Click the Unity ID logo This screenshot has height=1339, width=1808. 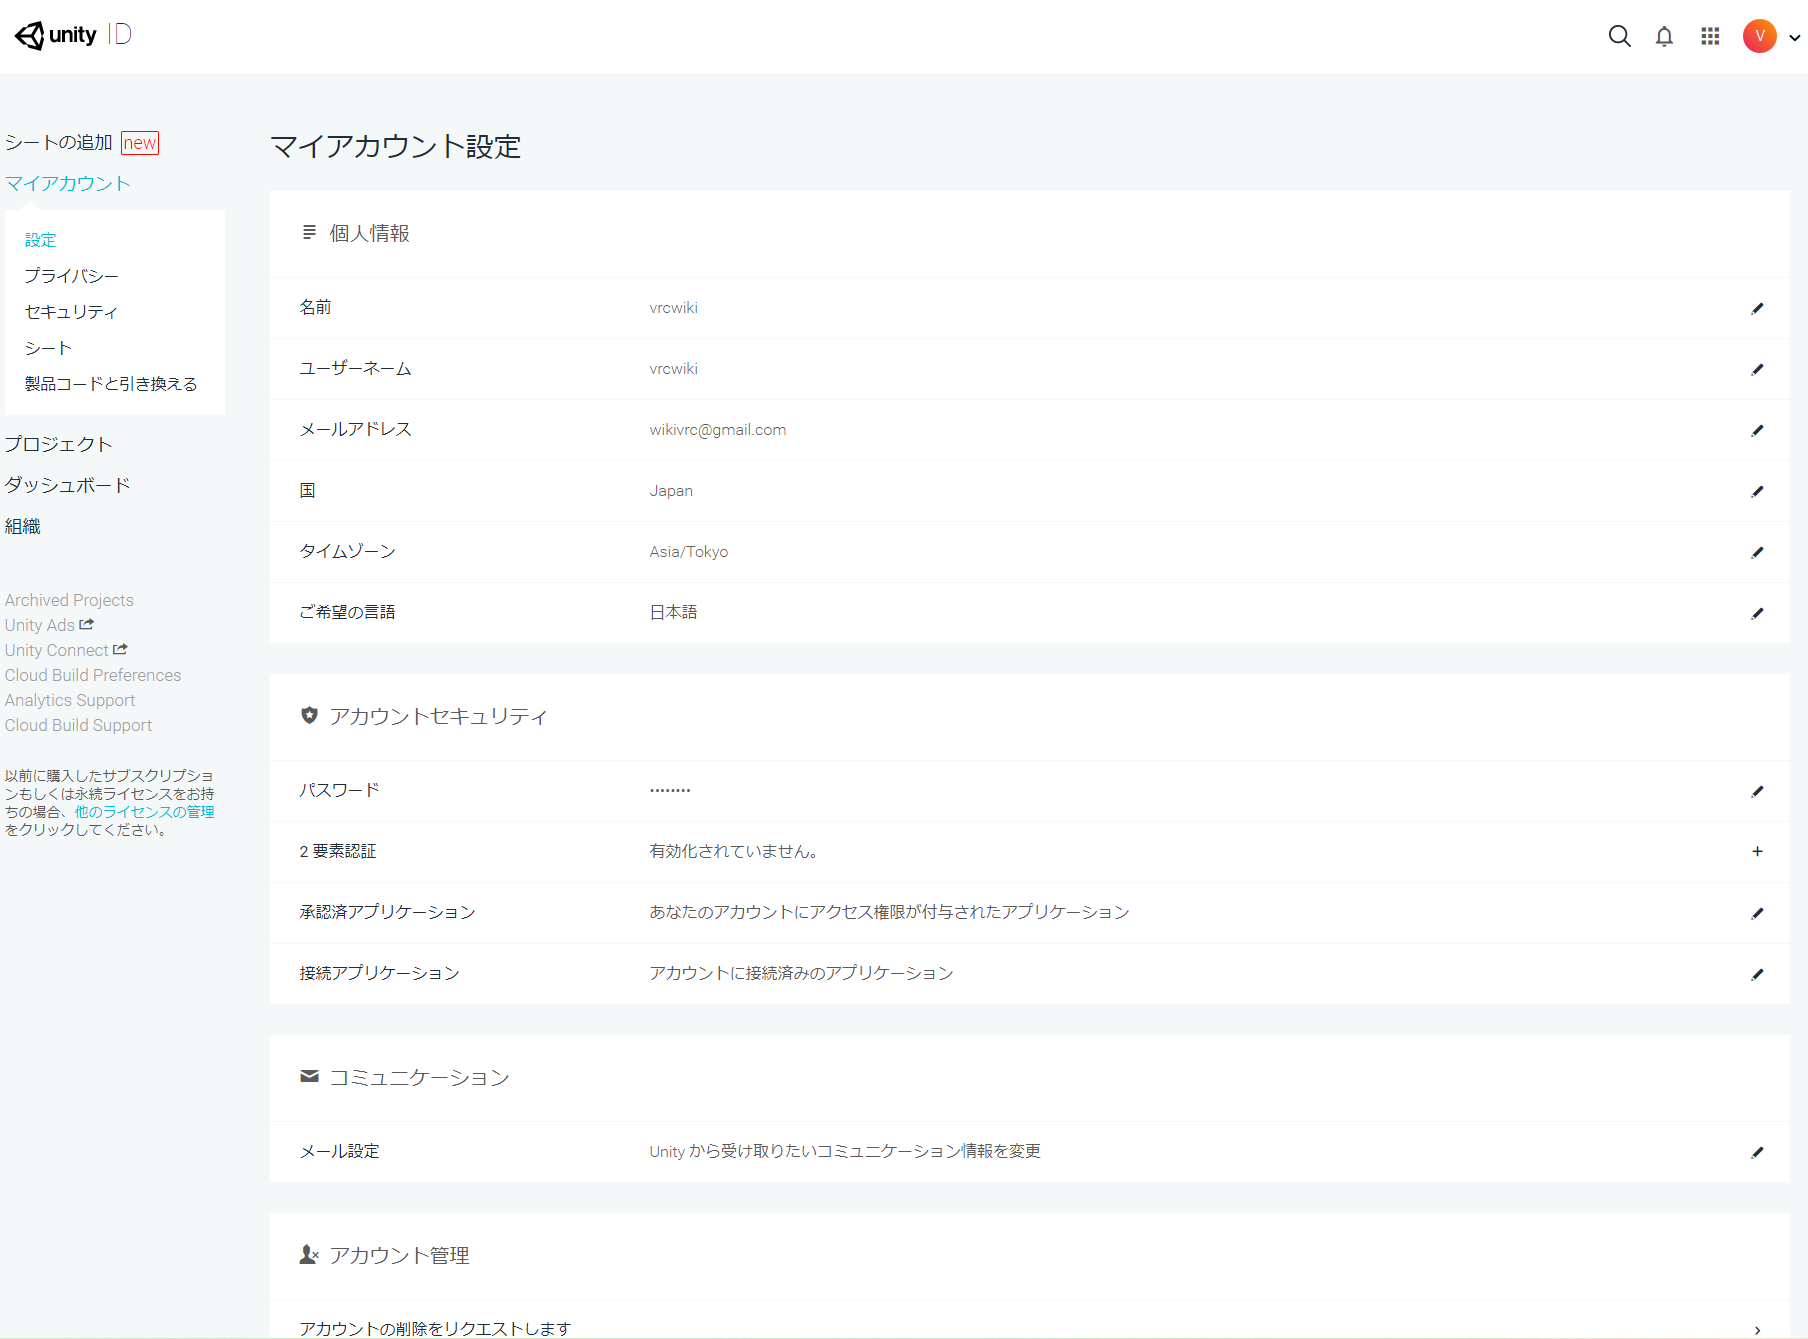click(73, 35)
